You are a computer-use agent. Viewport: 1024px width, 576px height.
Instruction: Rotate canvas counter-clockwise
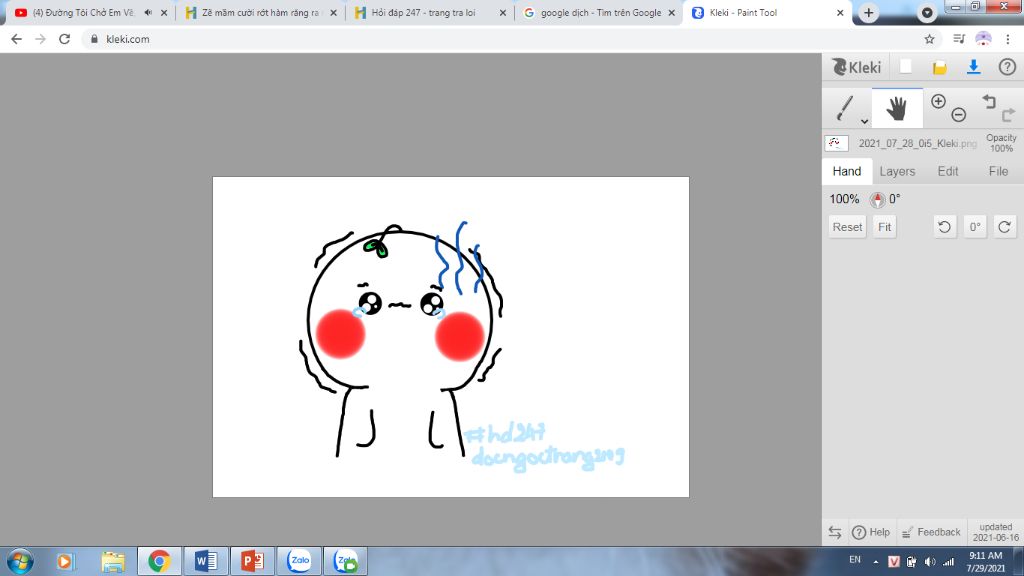tap(944, 227)
